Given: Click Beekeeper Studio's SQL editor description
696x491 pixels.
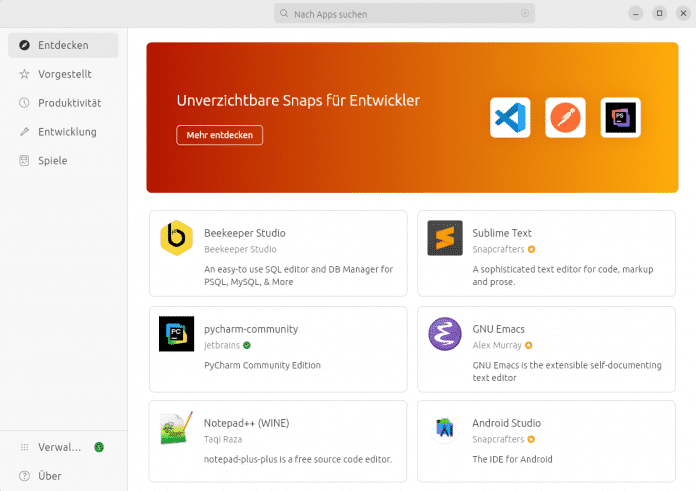Looking at the screenshot, I should pos(298,276).
